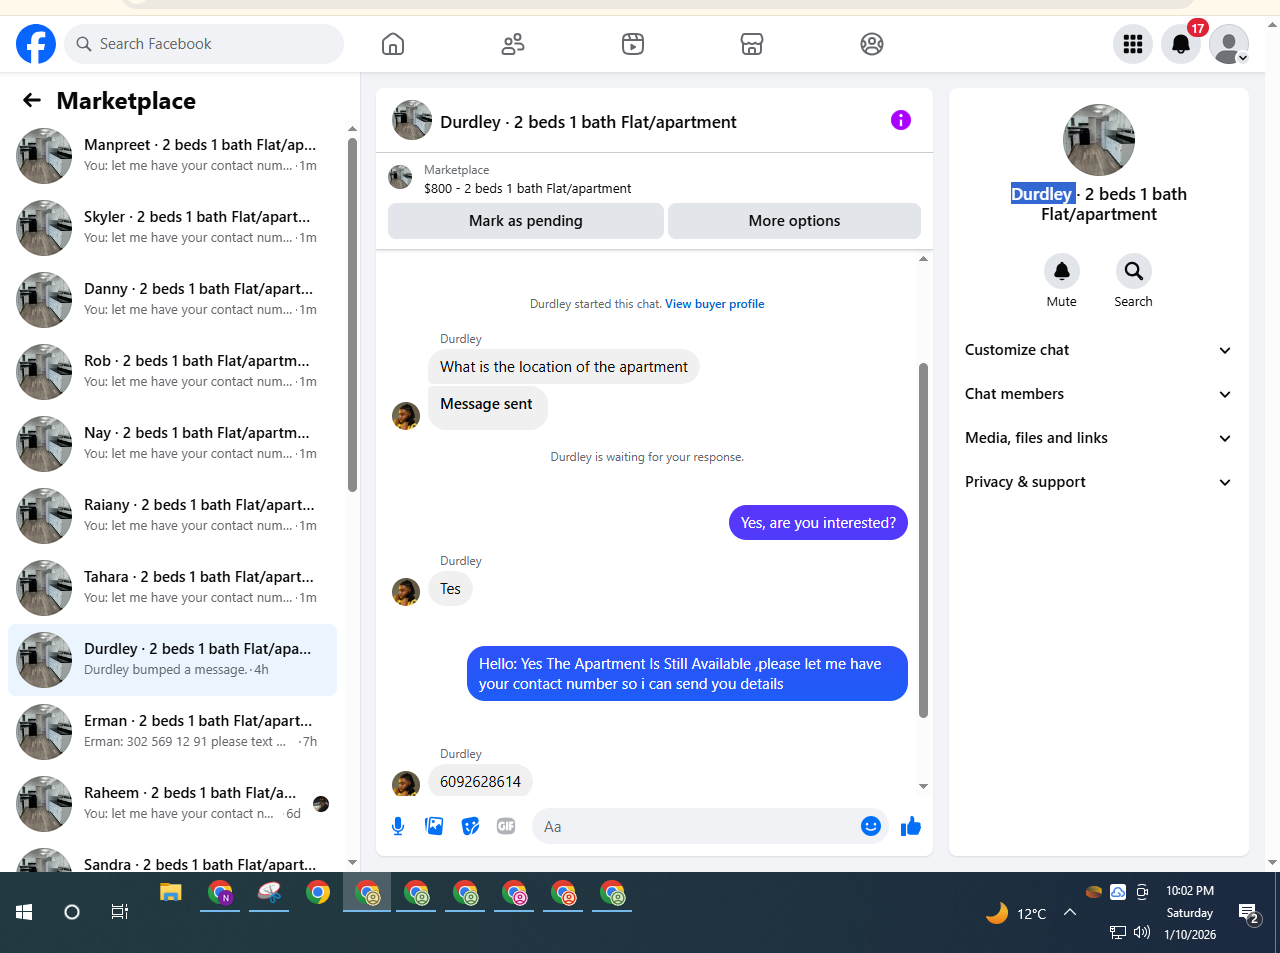Open the Skyler conversation

click(x=172, y=228)
